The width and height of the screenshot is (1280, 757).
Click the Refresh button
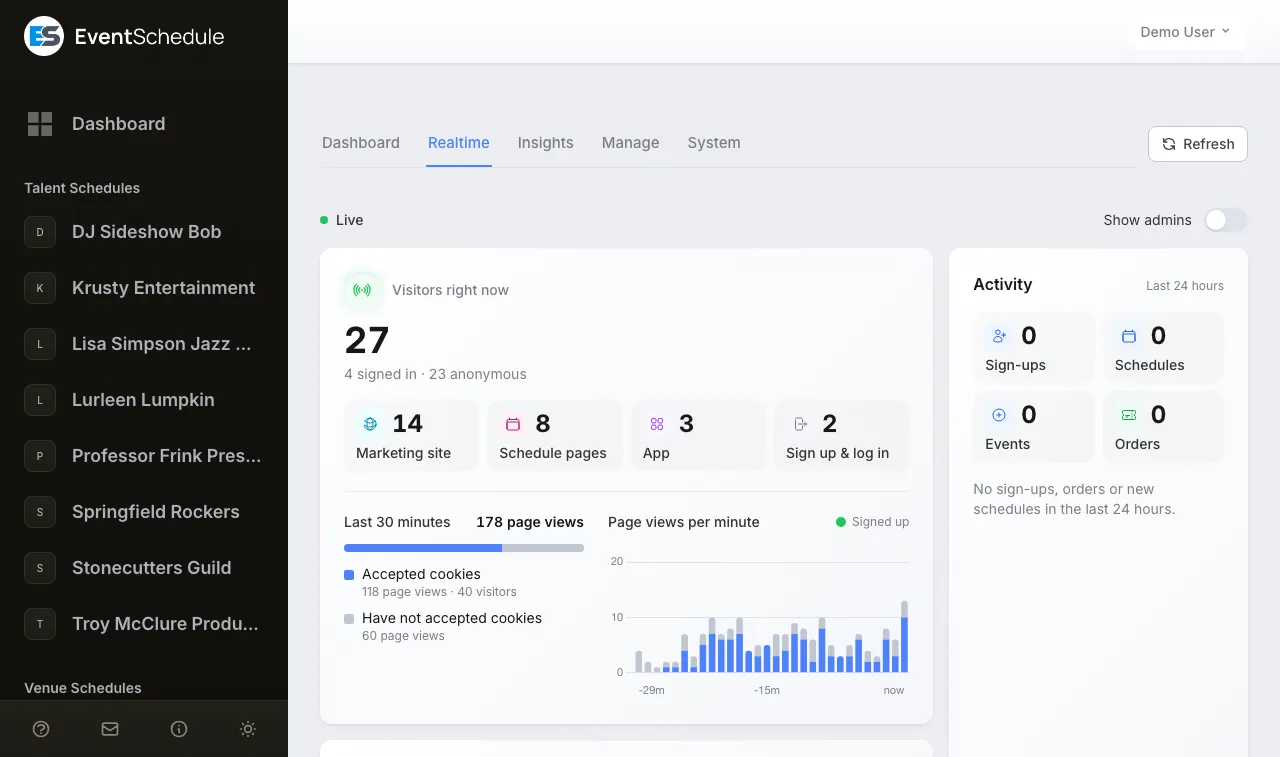1198,144
